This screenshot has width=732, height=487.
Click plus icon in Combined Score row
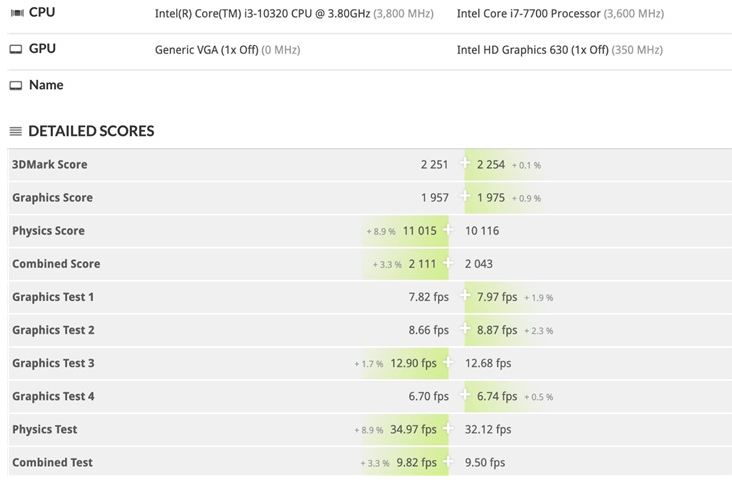448,263
